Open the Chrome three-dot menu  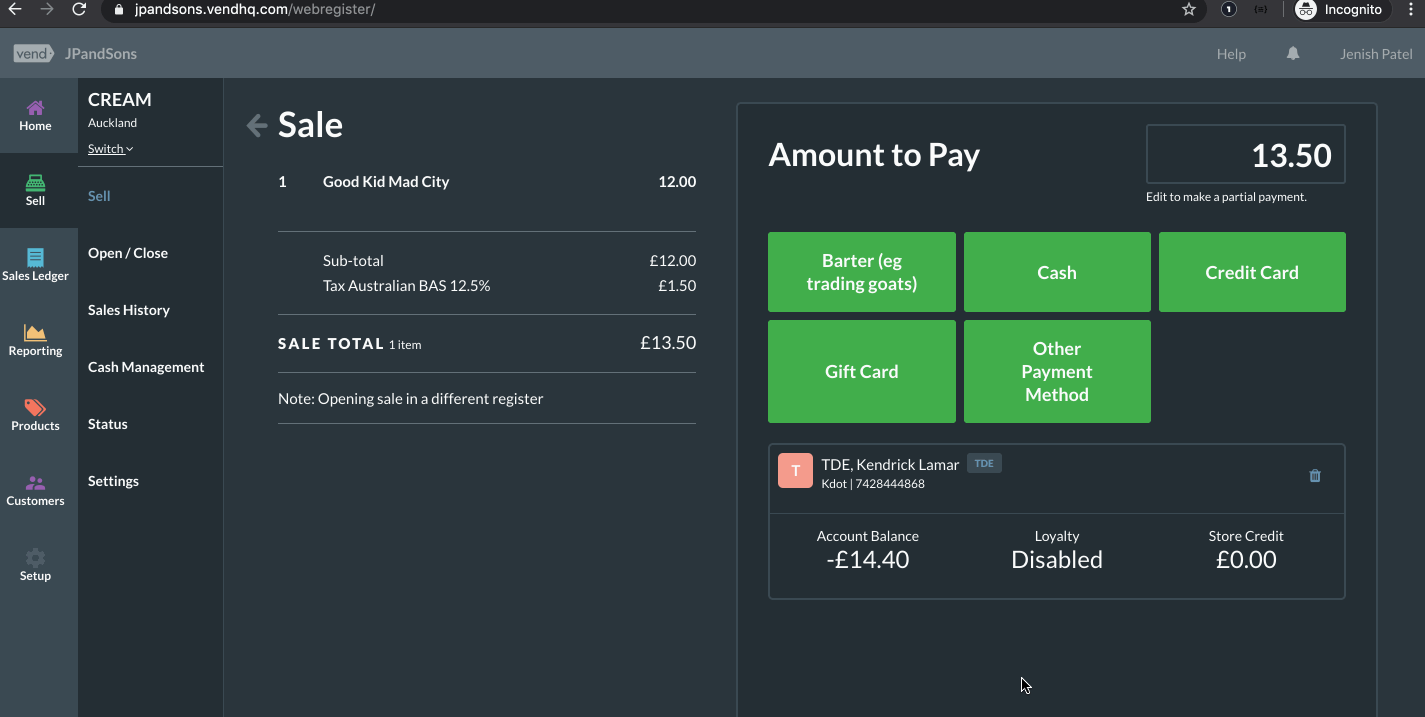1410,10
